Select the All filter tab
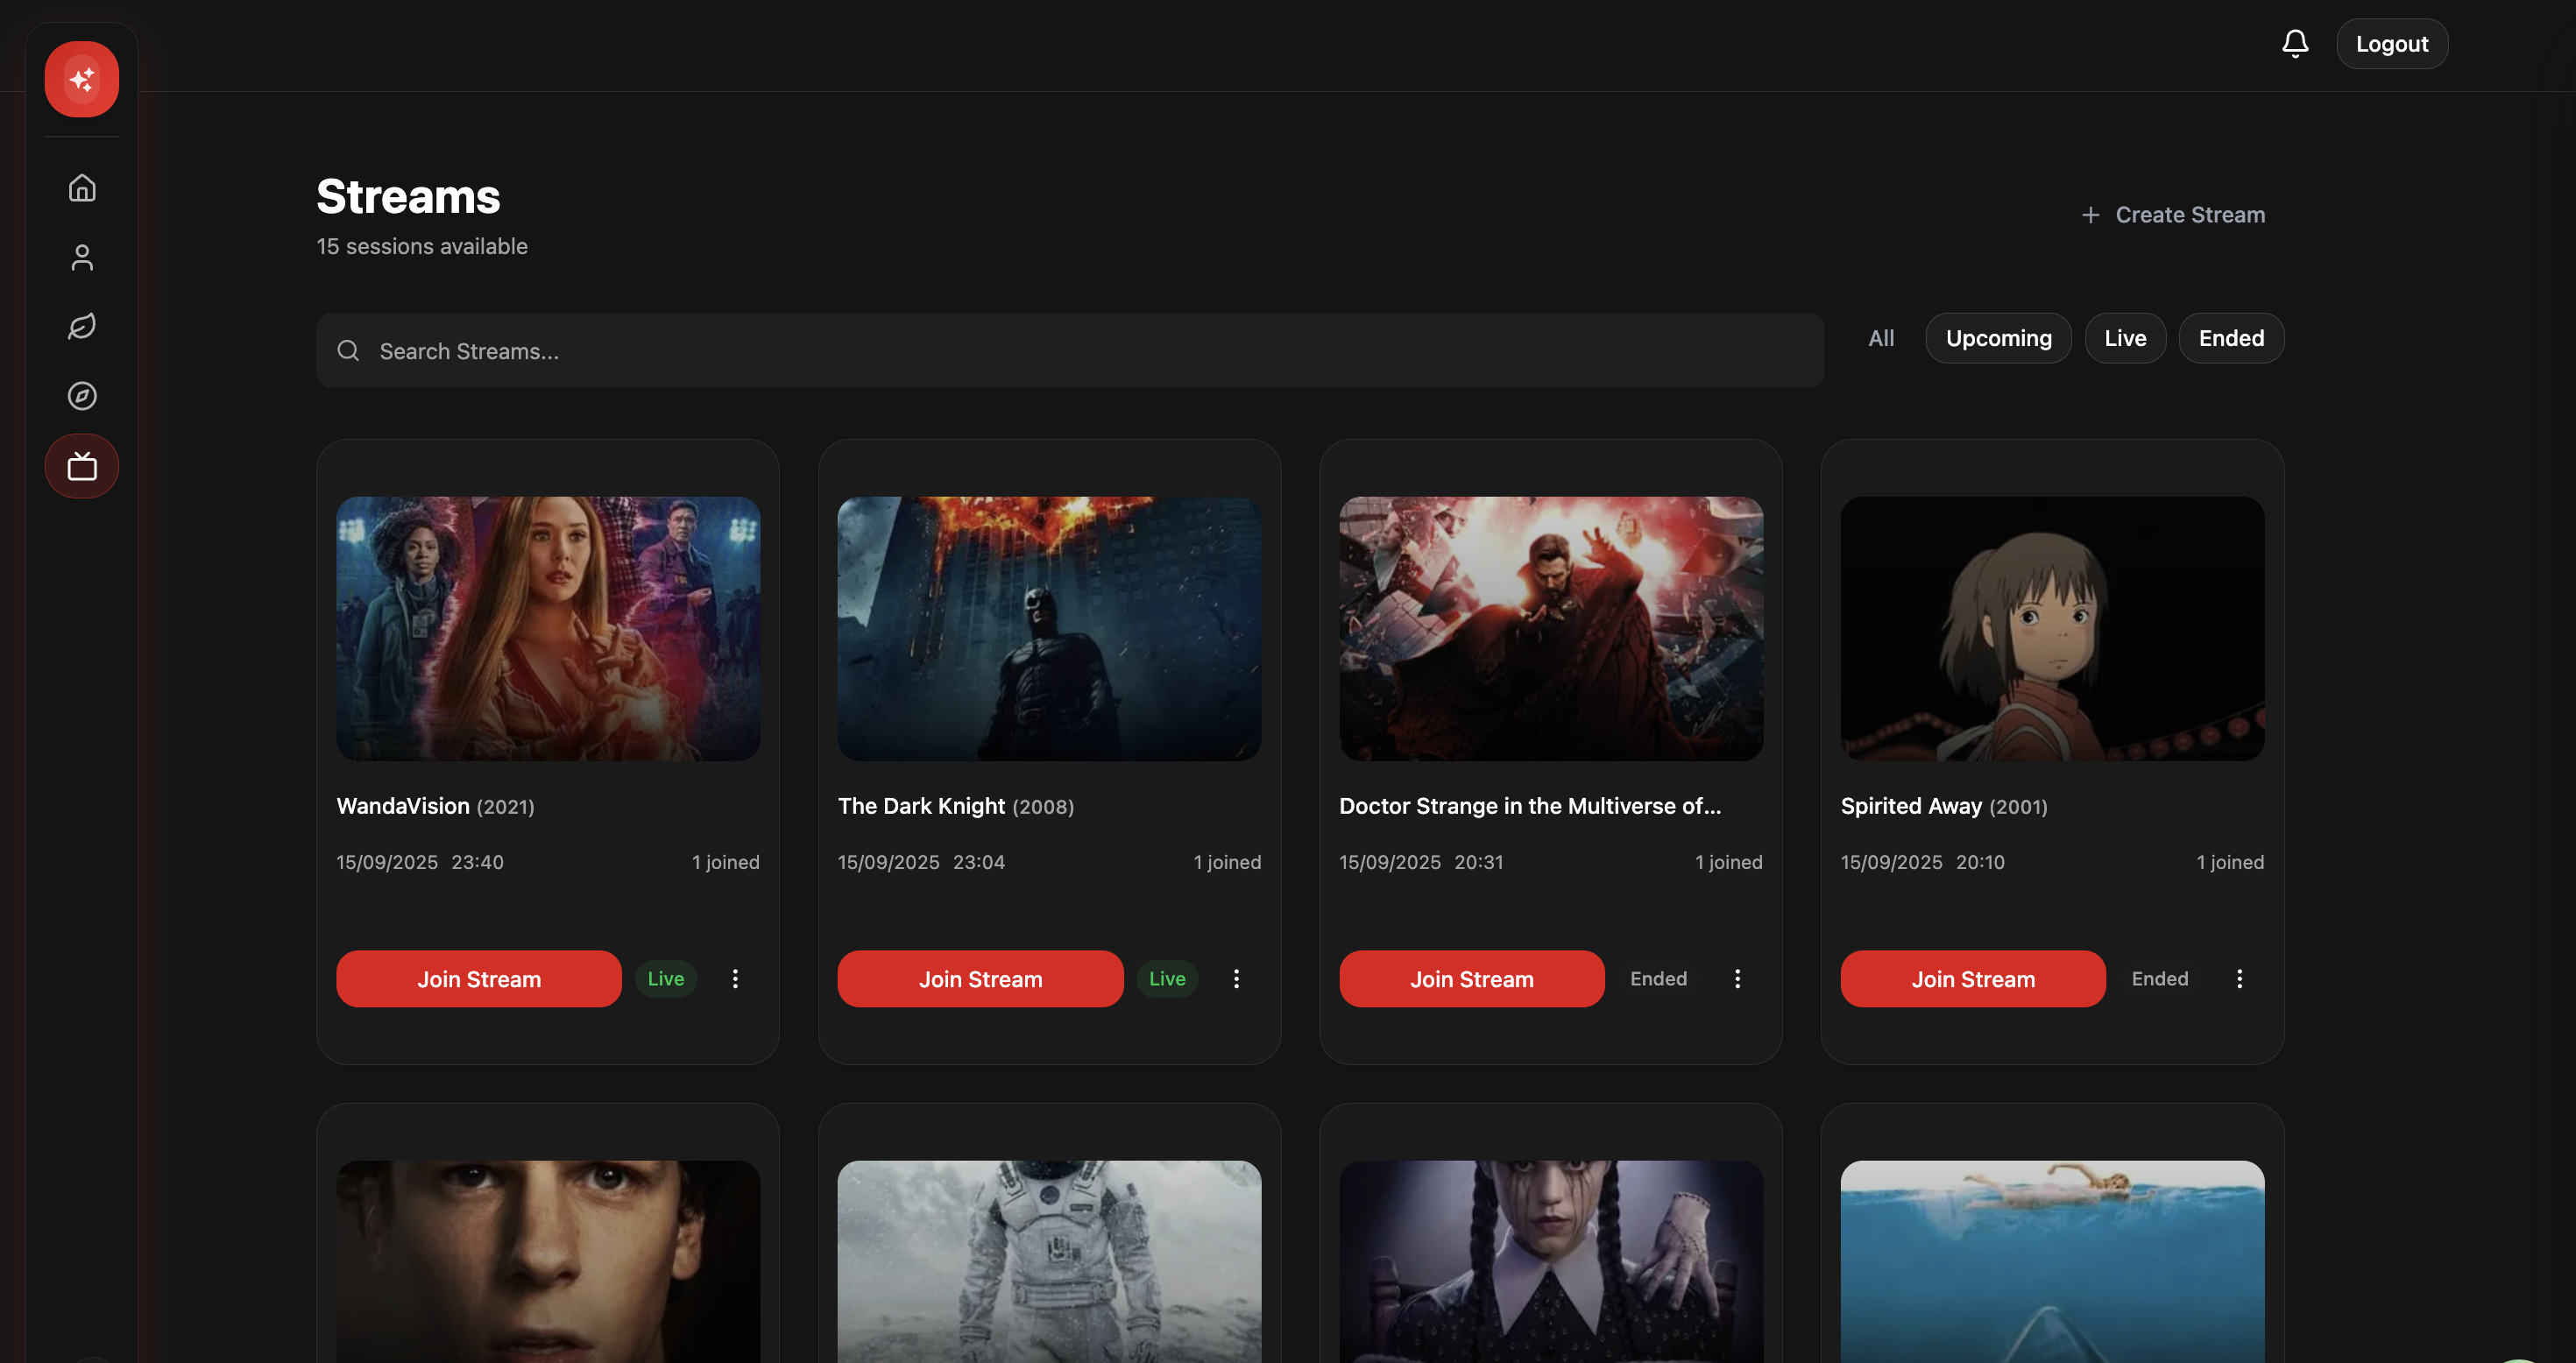Viewport: 2576px width, 1363px height. pyautogui.click(x=1881, y=338)
